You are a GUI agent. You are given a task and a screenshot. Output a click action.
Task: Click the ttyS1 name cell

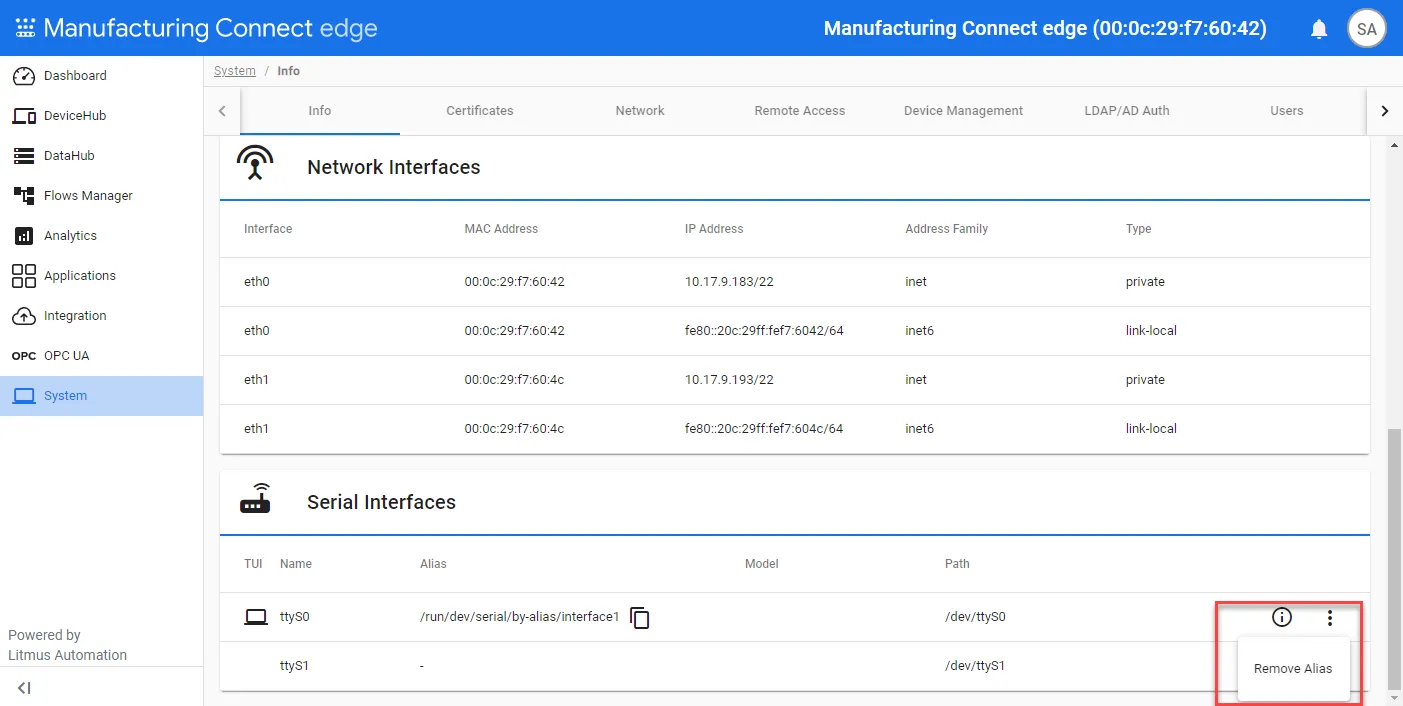(x=294, y=666)
